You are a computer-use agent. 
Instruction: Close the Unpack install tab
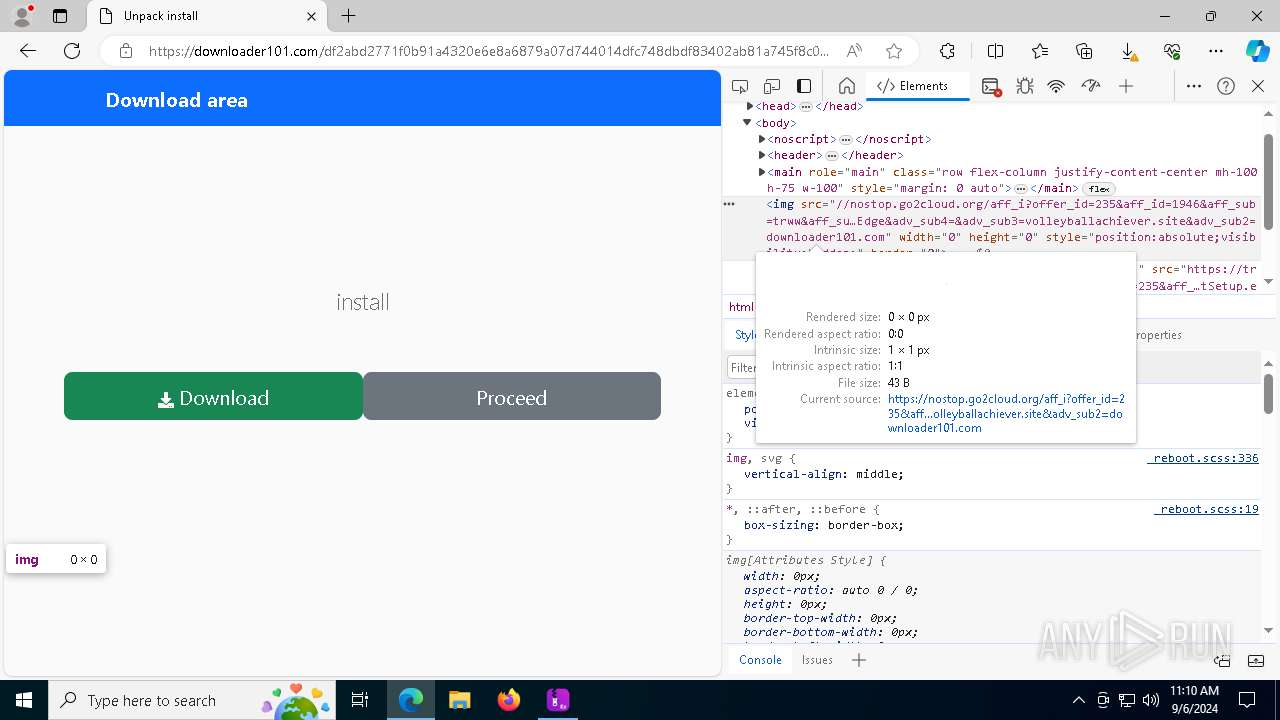click(311, 16)
